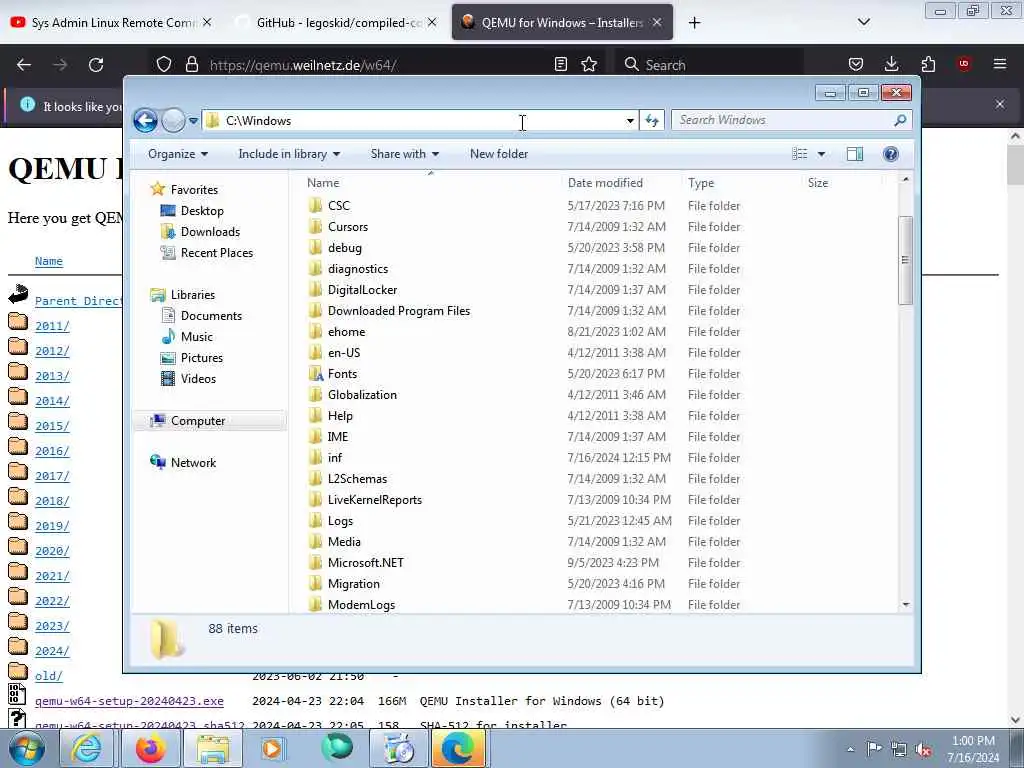
Task: Open the 2011/ directory link
Action: coord(52,326)
